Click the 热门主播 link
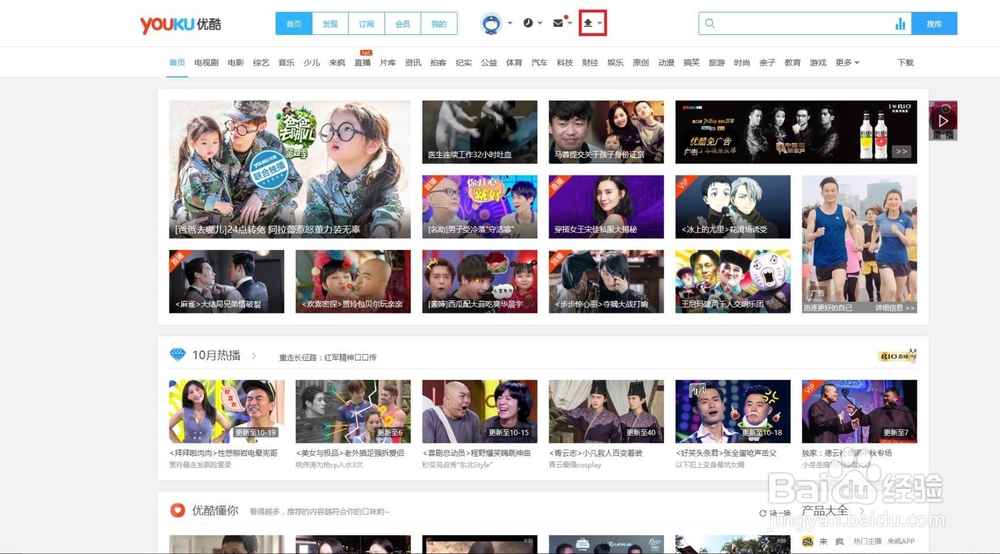 (x=867, y=541)
